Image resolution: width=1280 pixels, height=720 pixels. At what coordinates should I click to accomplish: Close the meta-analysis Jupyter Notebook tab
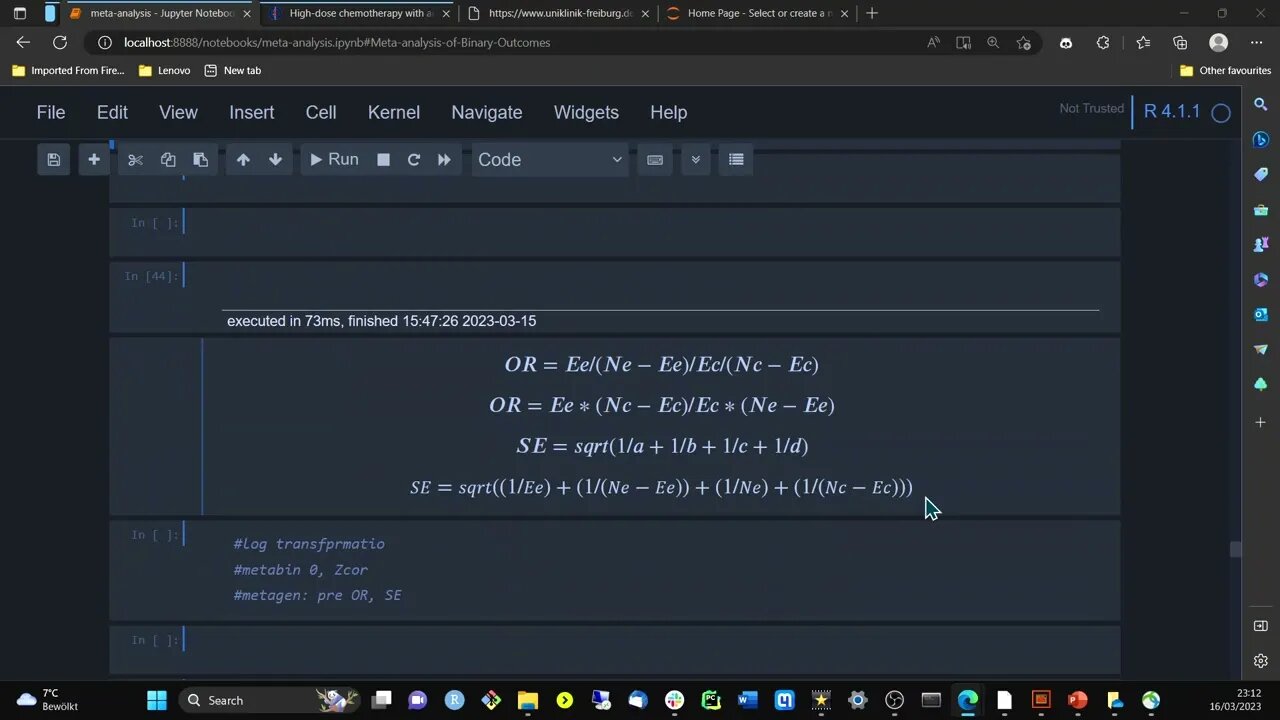[247, 14]
